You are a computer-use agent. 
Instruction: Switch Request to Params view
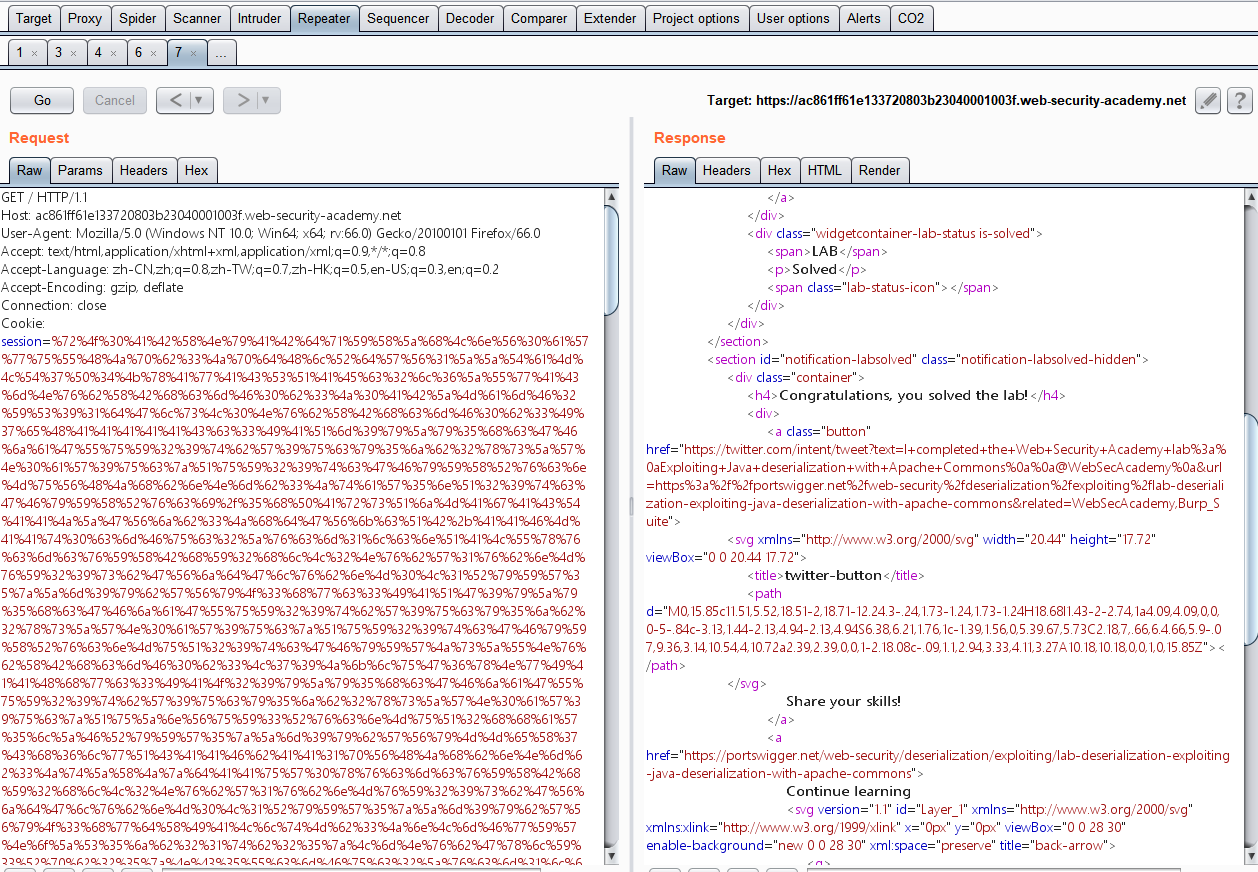(80, 170)
